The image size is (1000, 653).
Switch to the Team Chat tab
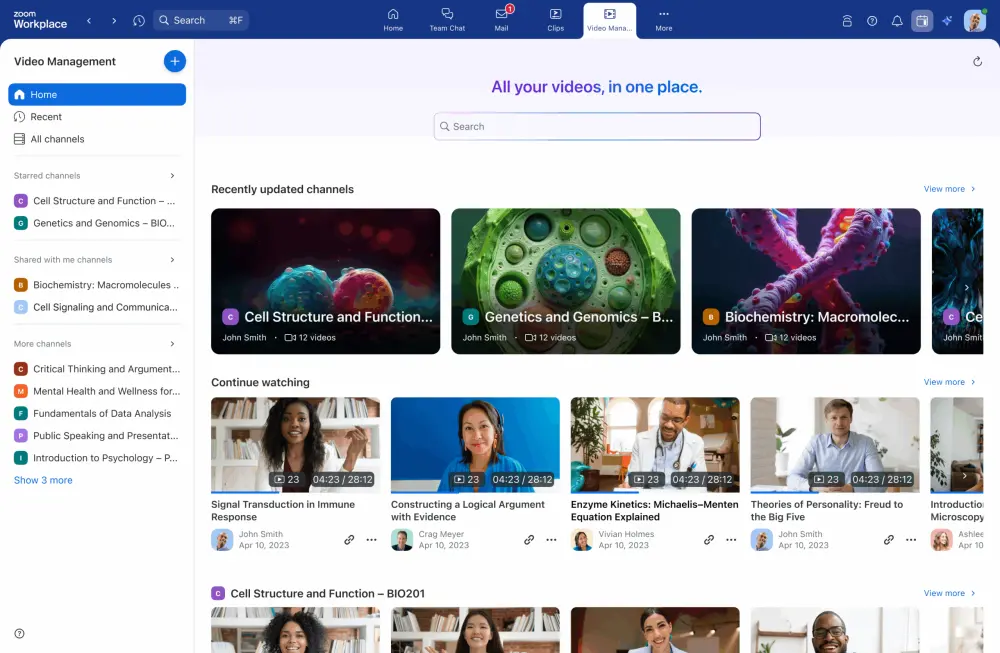[x=447, y=19]
